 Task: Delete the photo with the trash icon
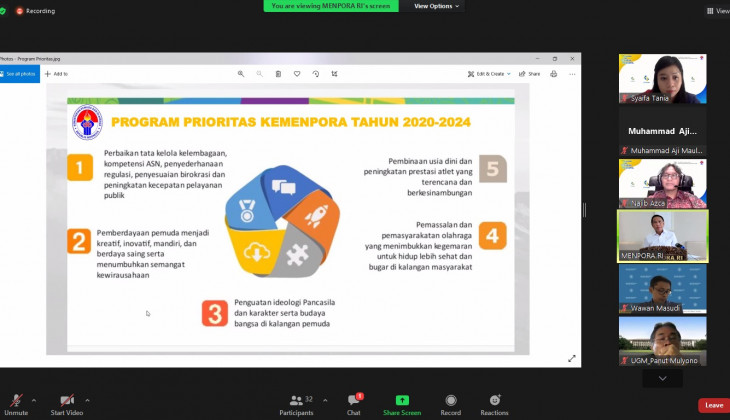(278, 74)
